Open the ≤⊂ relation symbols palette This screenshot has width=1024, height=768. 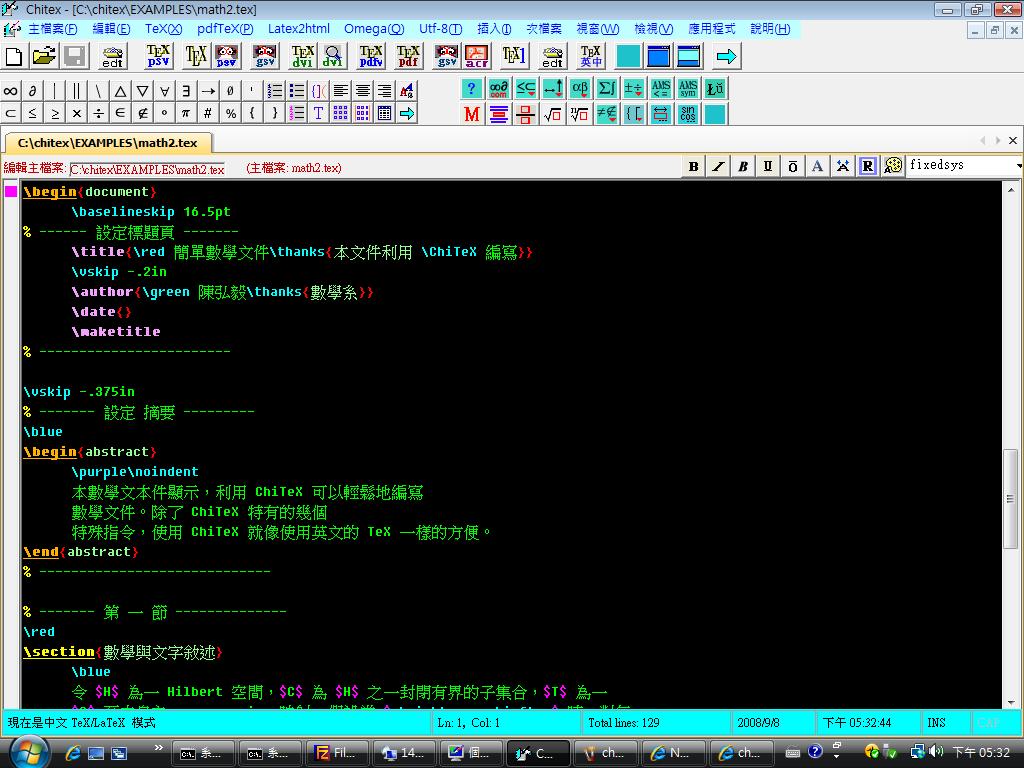click(525, 88)
